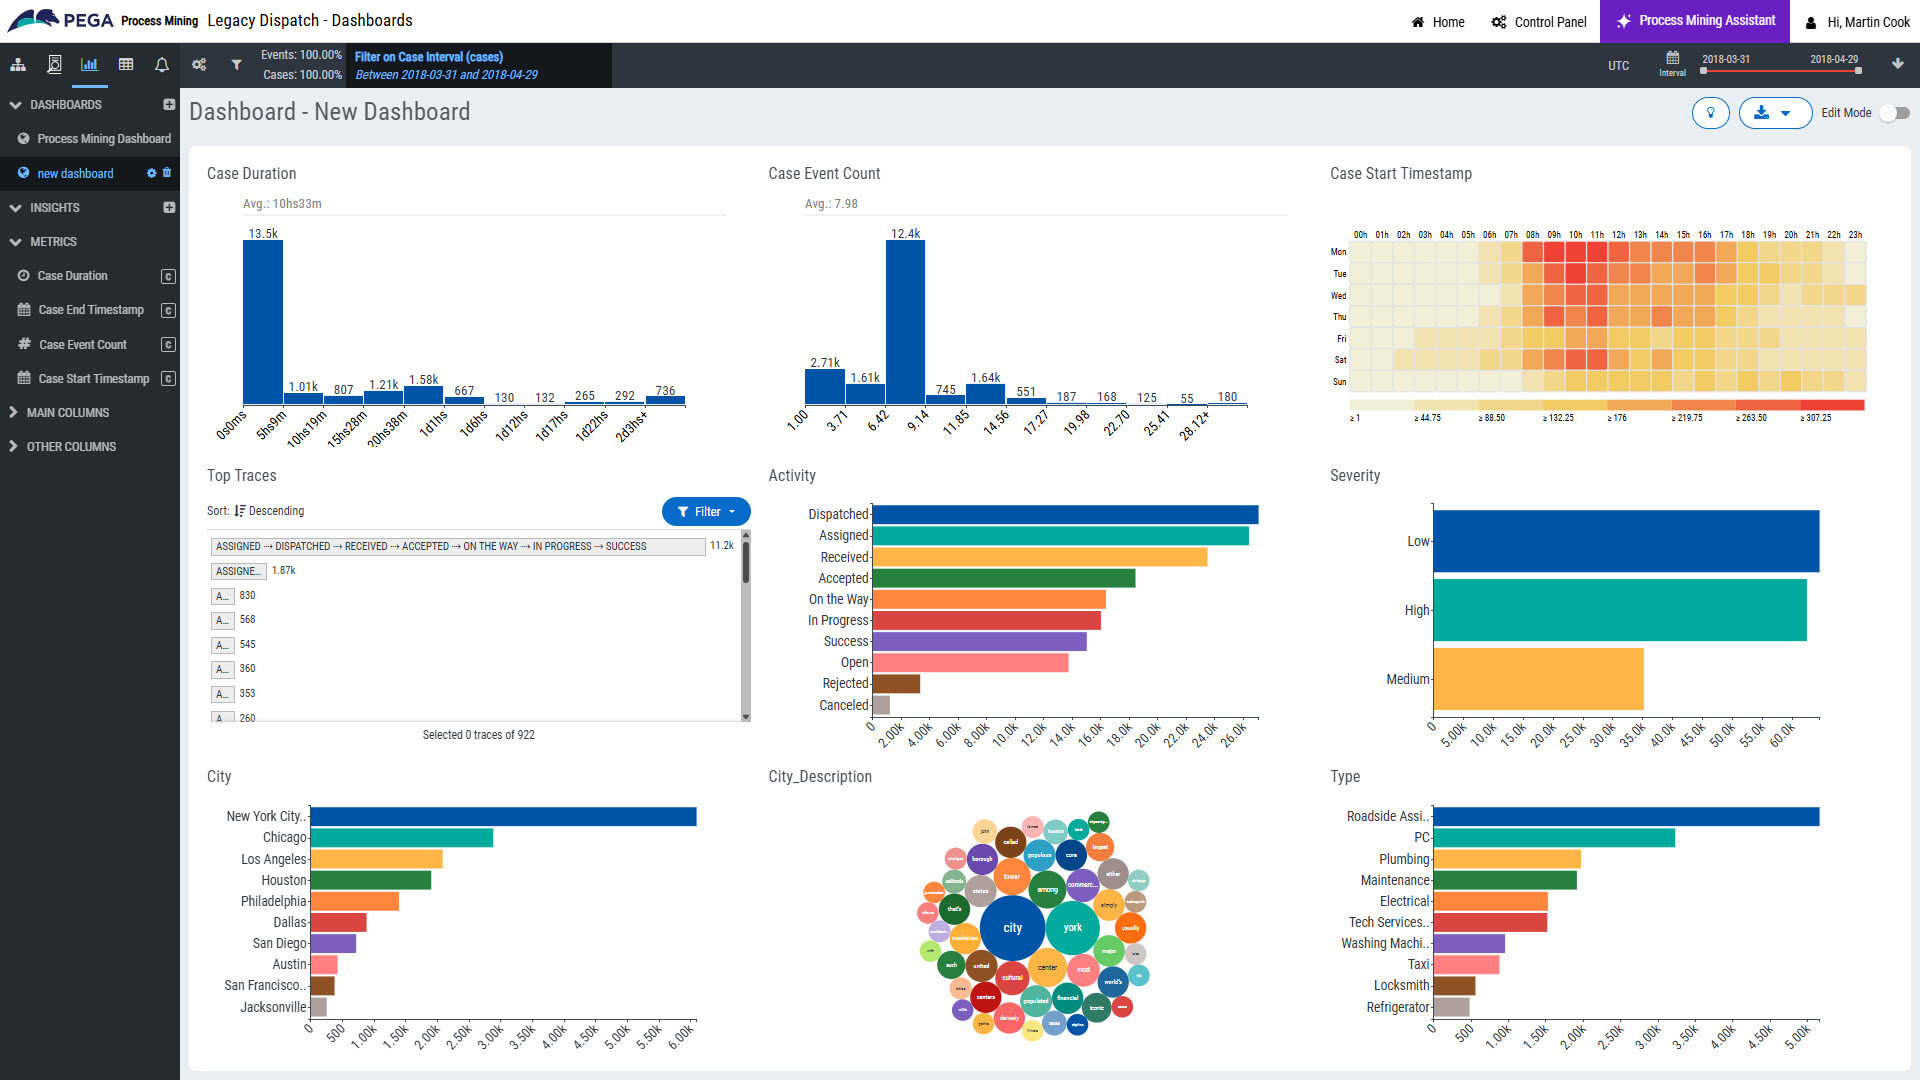Toggle Edit Mode switch
This screenshot has width=1920, height=1080.
coord(1895,113)
